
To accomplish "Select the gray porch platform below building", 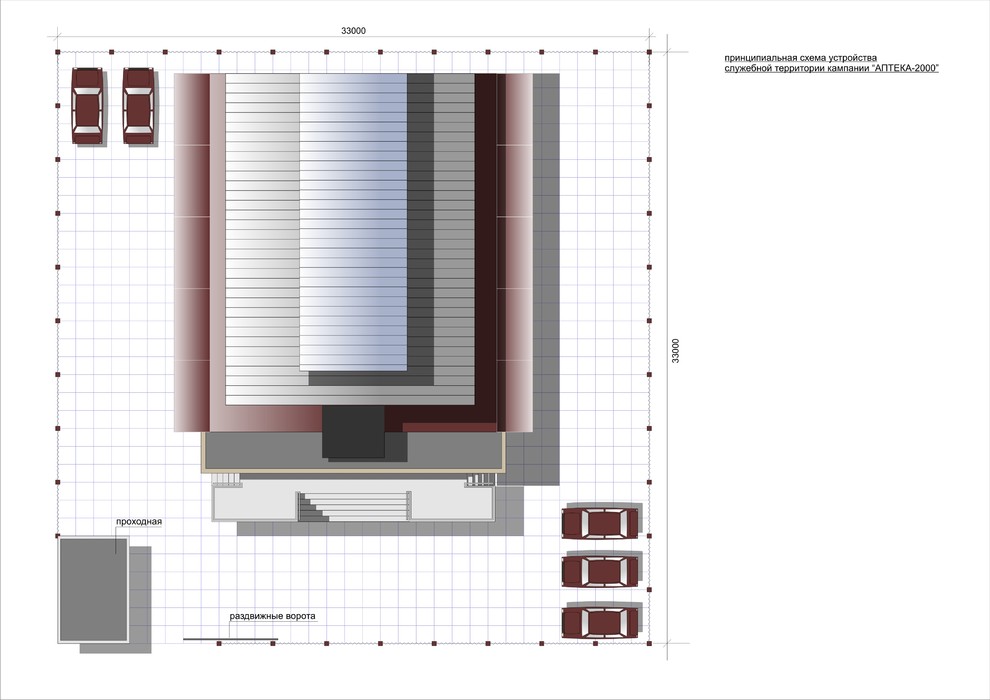I will pos(354,452).
